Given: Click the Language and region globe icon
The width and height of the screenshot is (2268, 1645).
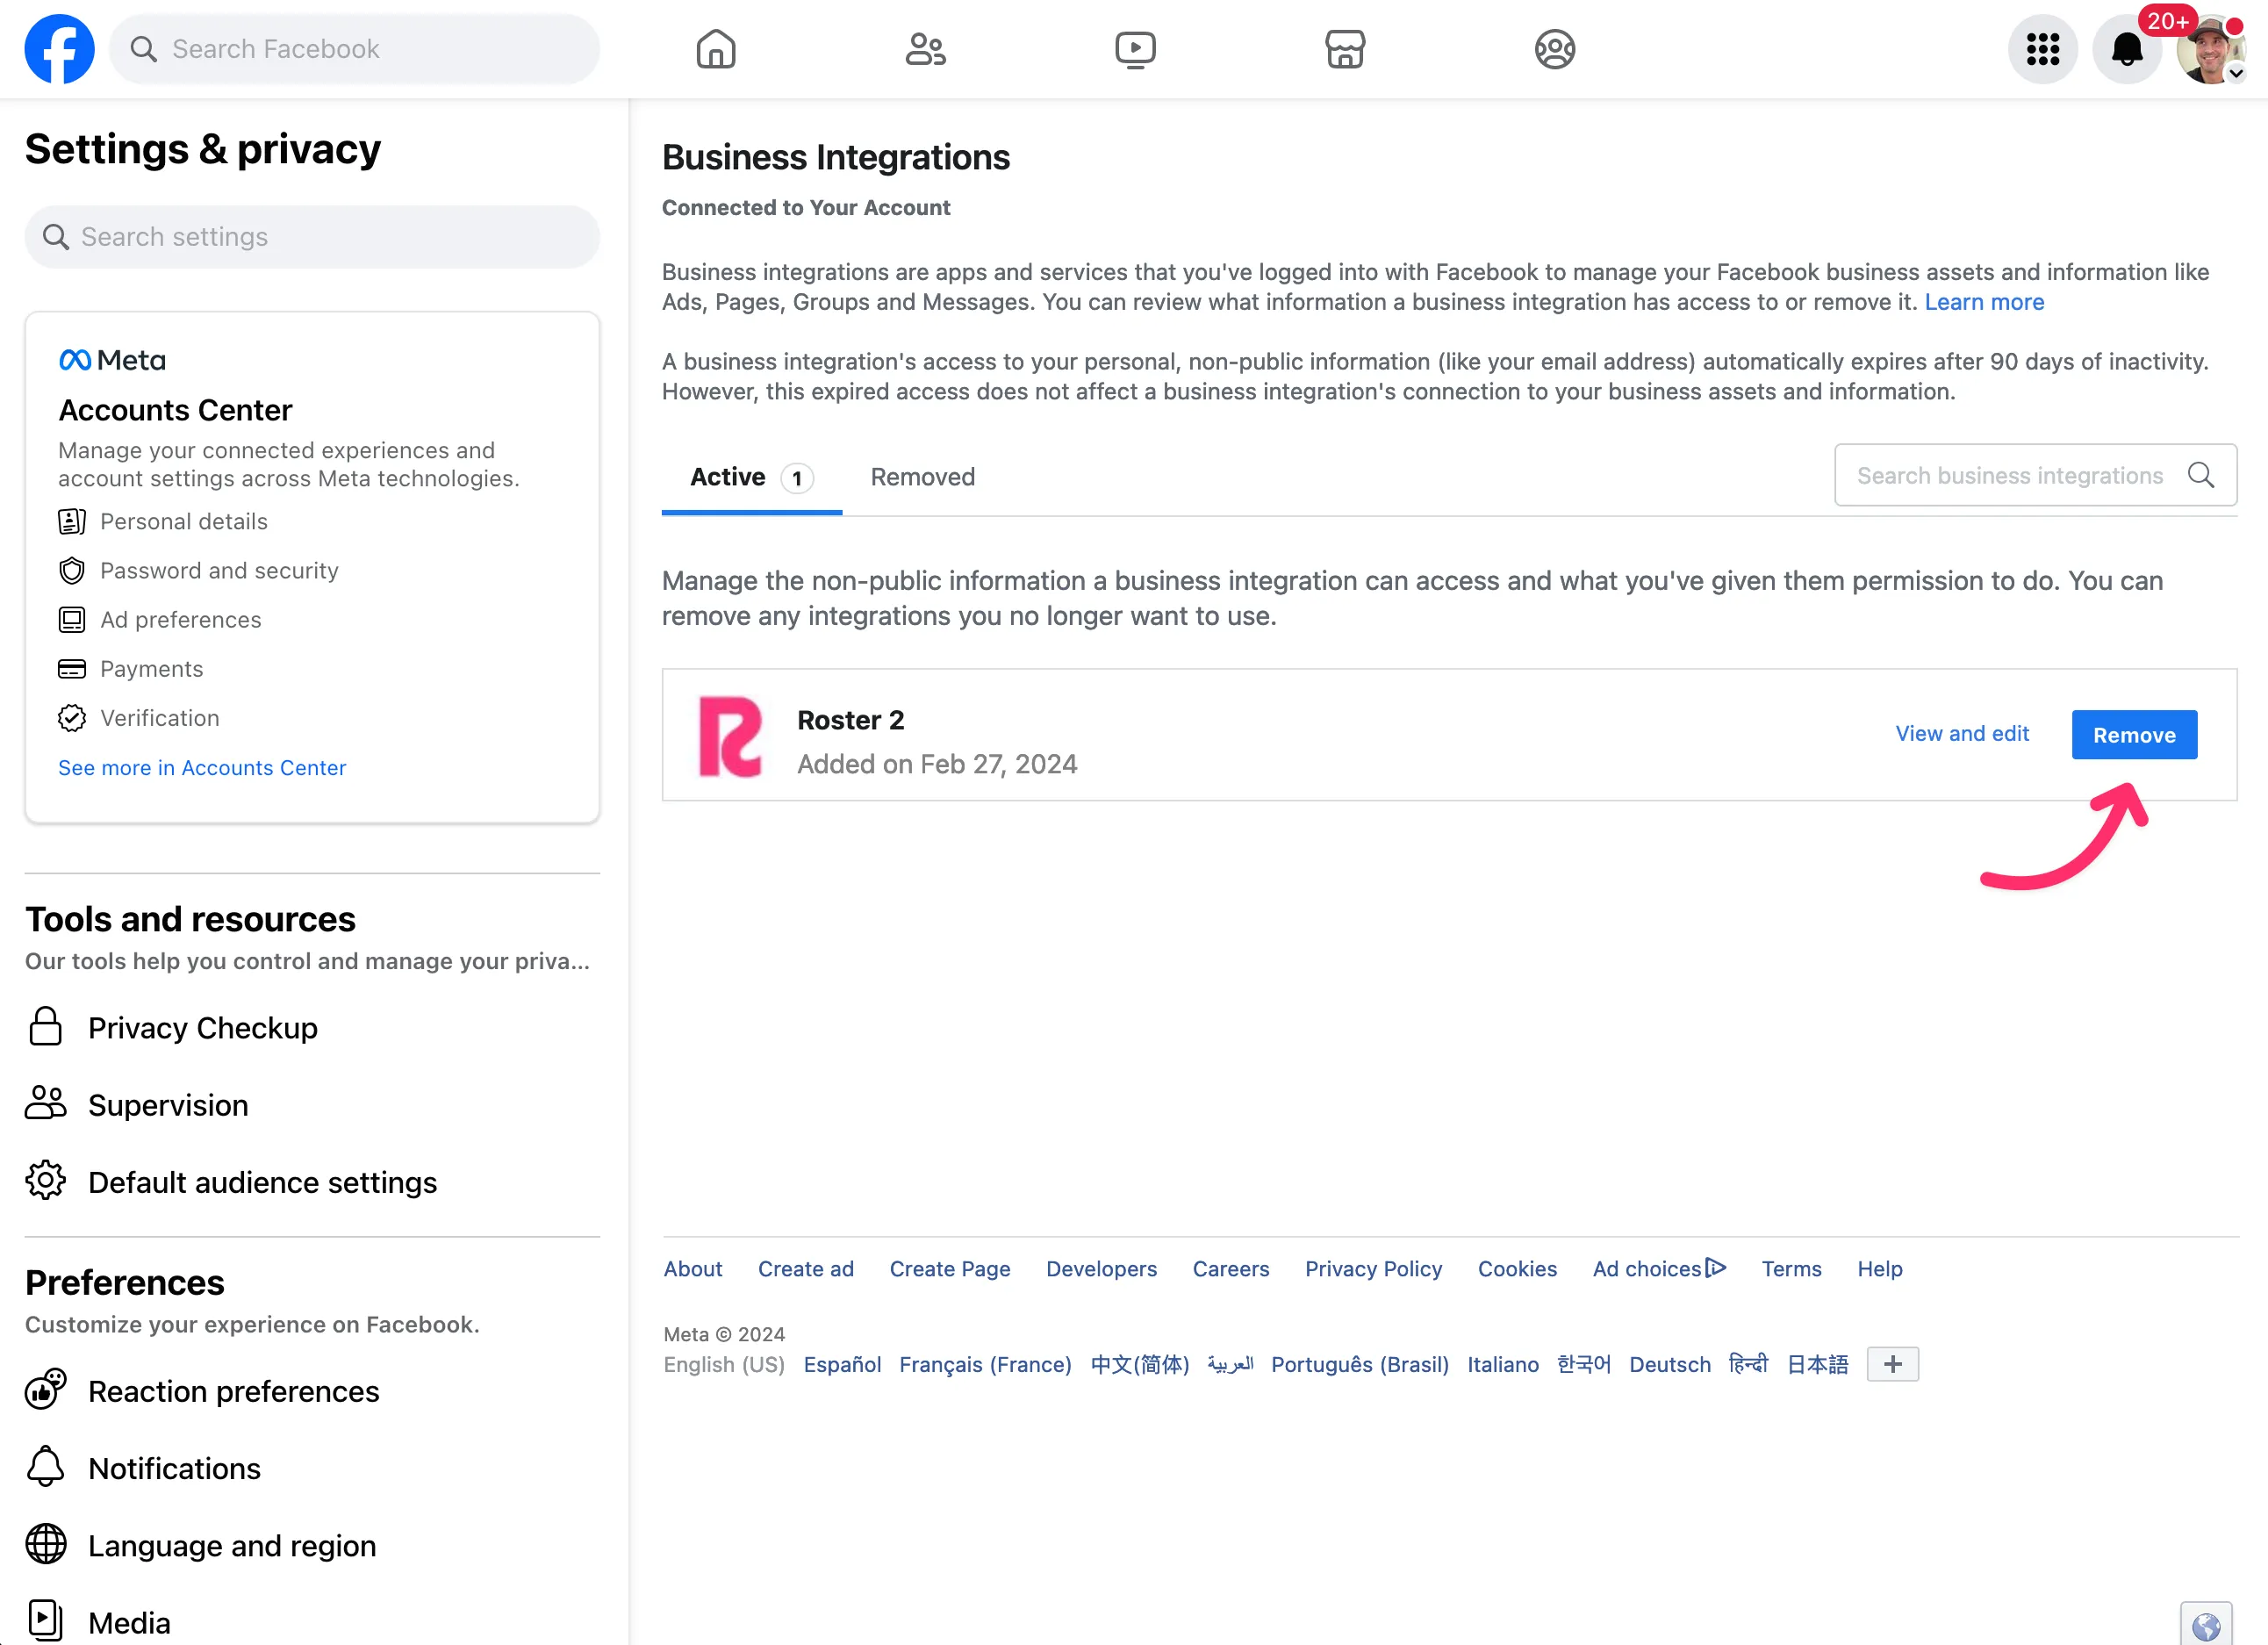Looking at the screenshot, I should [46, 1544].
